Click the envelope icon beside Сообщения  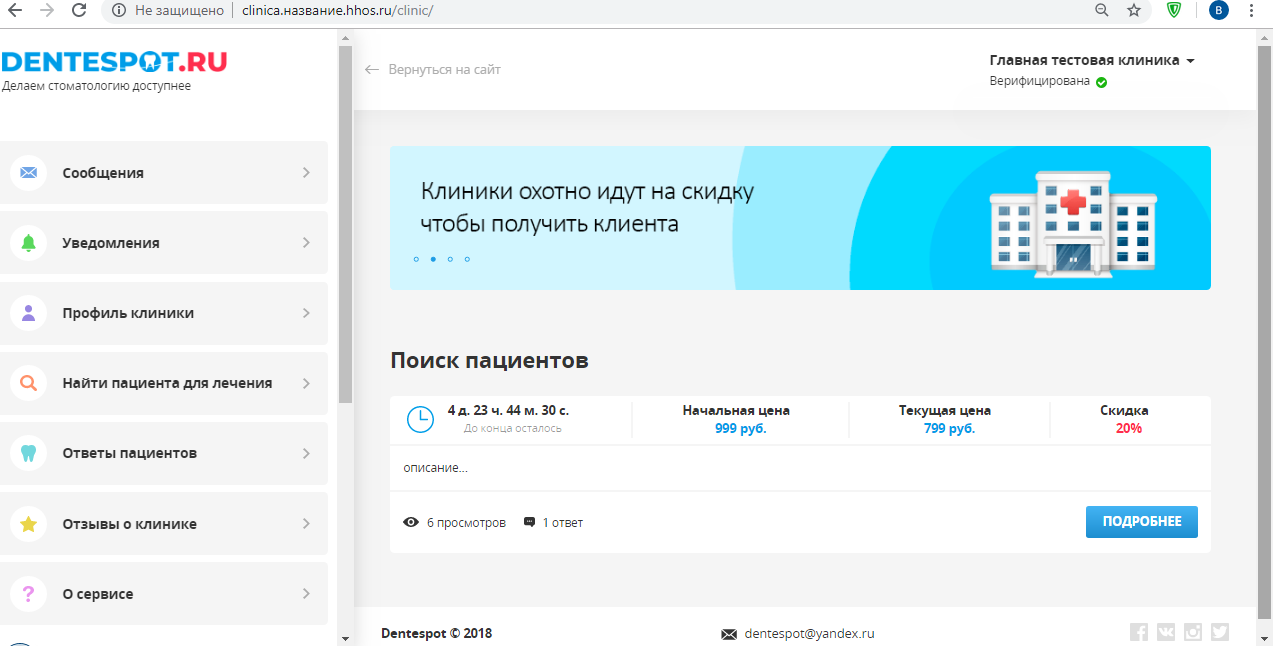coord(28,173)
